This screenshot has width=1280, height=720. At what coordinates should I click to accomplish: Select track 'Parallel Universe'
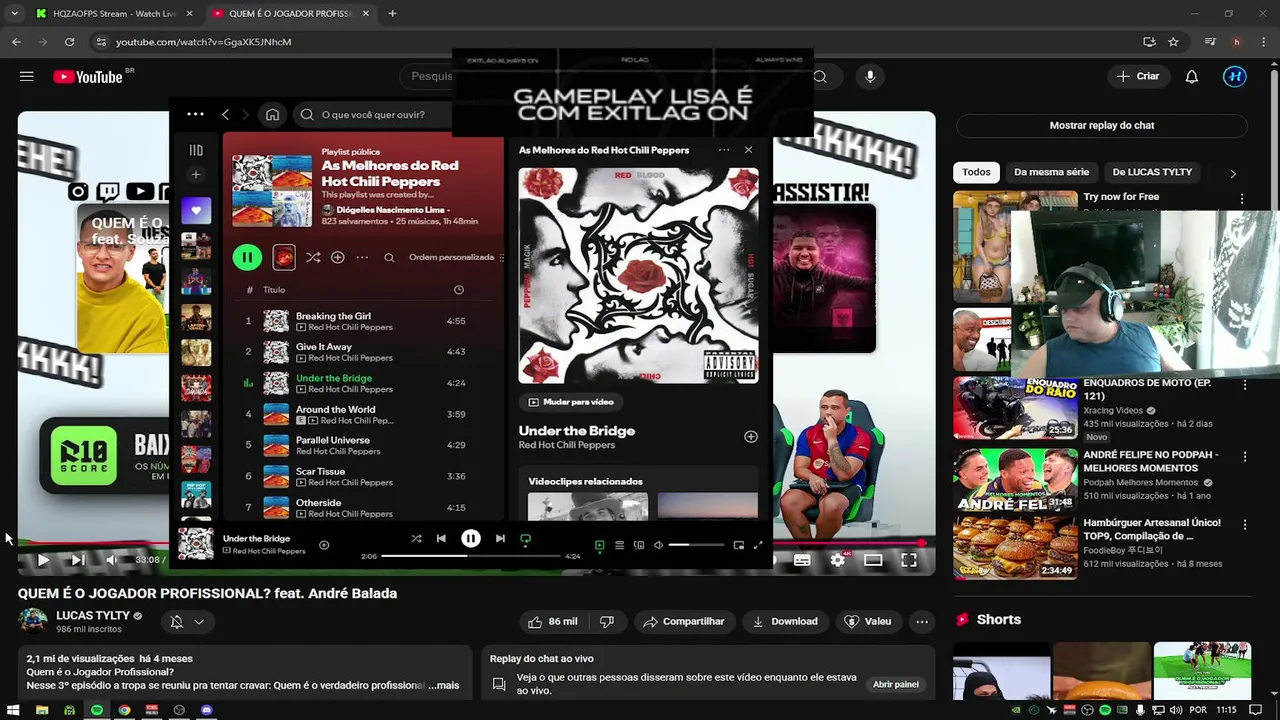pos(333,440)
